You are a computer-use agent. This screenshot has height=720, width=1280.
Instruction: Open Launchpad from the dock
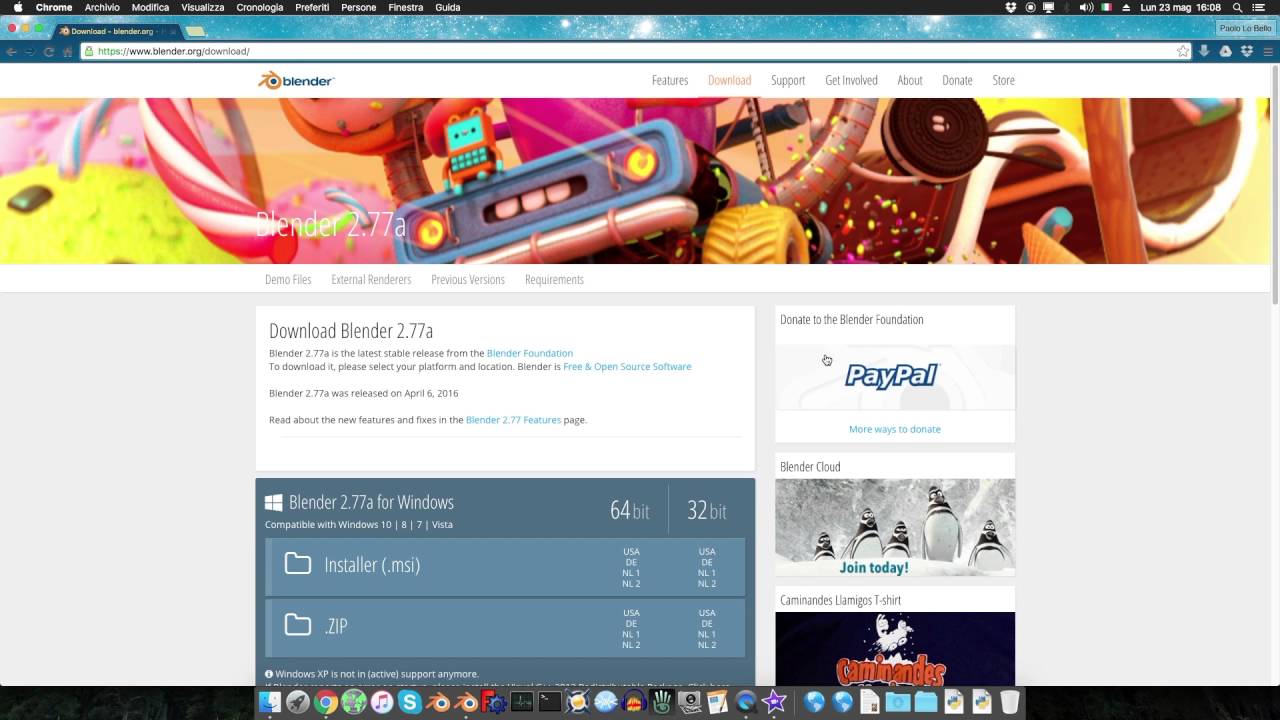click(298, 702)
